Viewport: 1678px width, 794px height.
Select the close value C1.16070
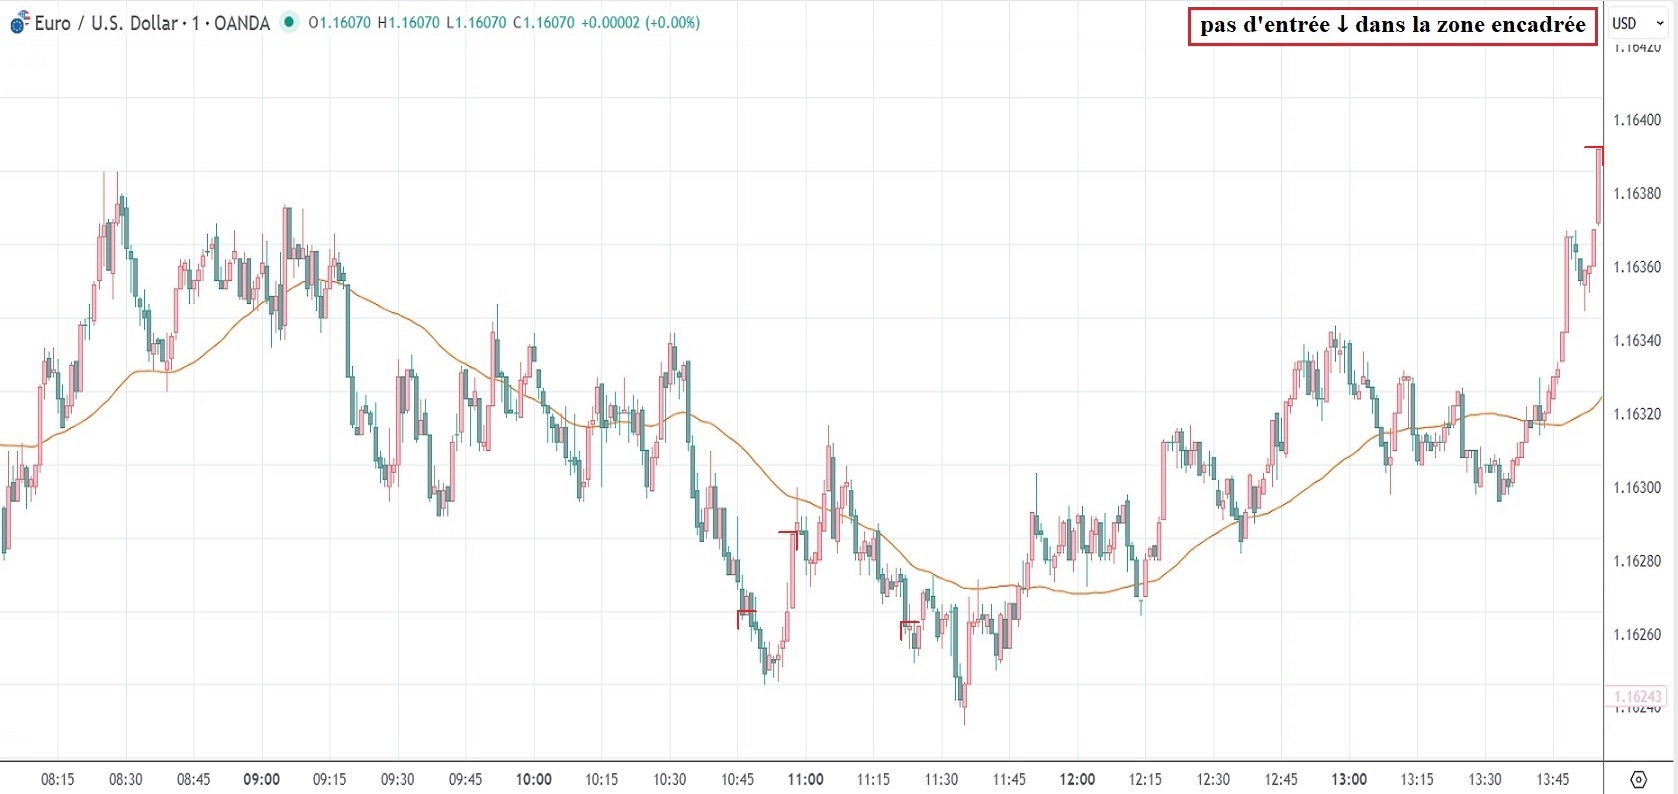[543, 22]
